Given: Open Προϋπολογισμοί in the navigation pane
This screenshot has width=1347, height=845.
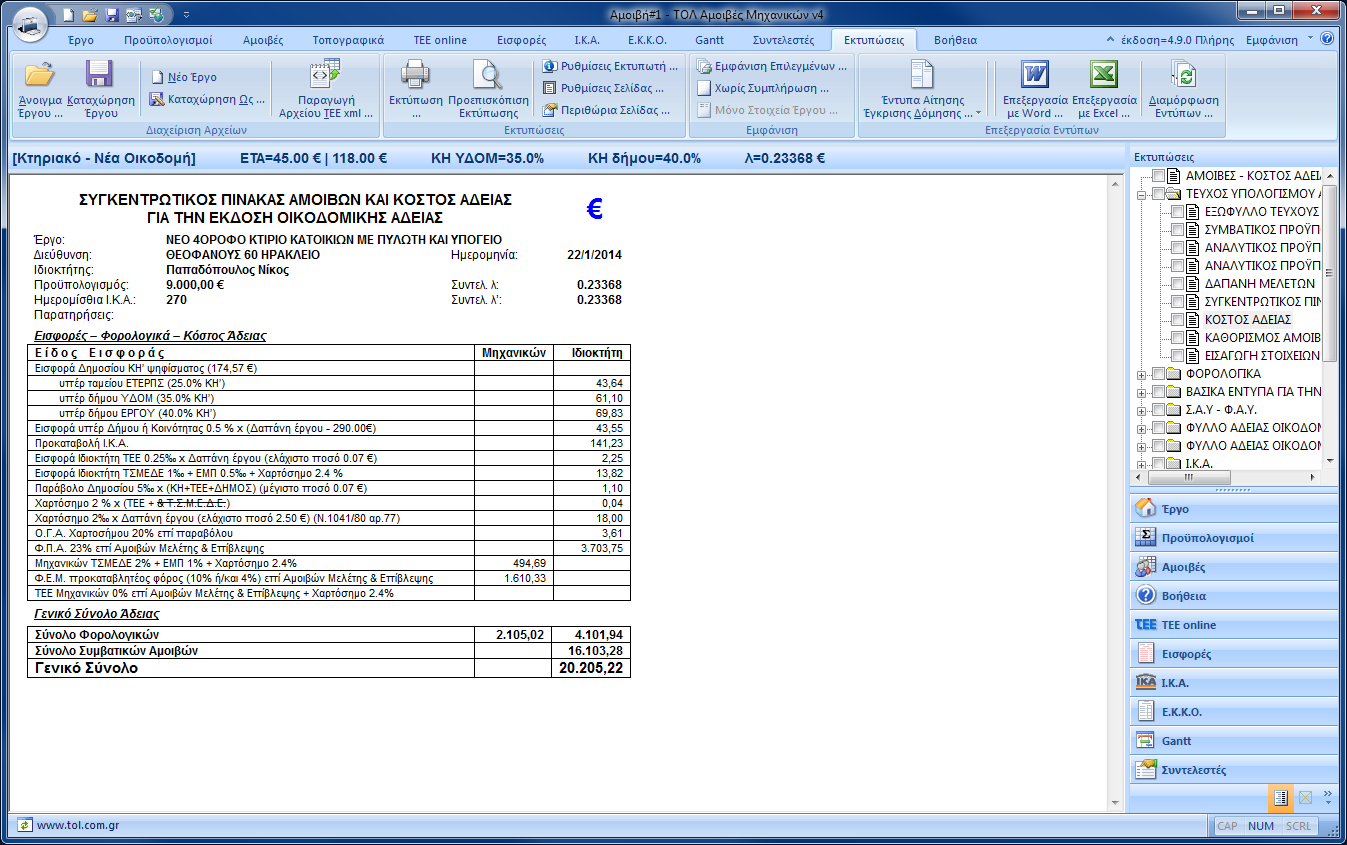Looking at the screenshot, I should pos(1232,538).
